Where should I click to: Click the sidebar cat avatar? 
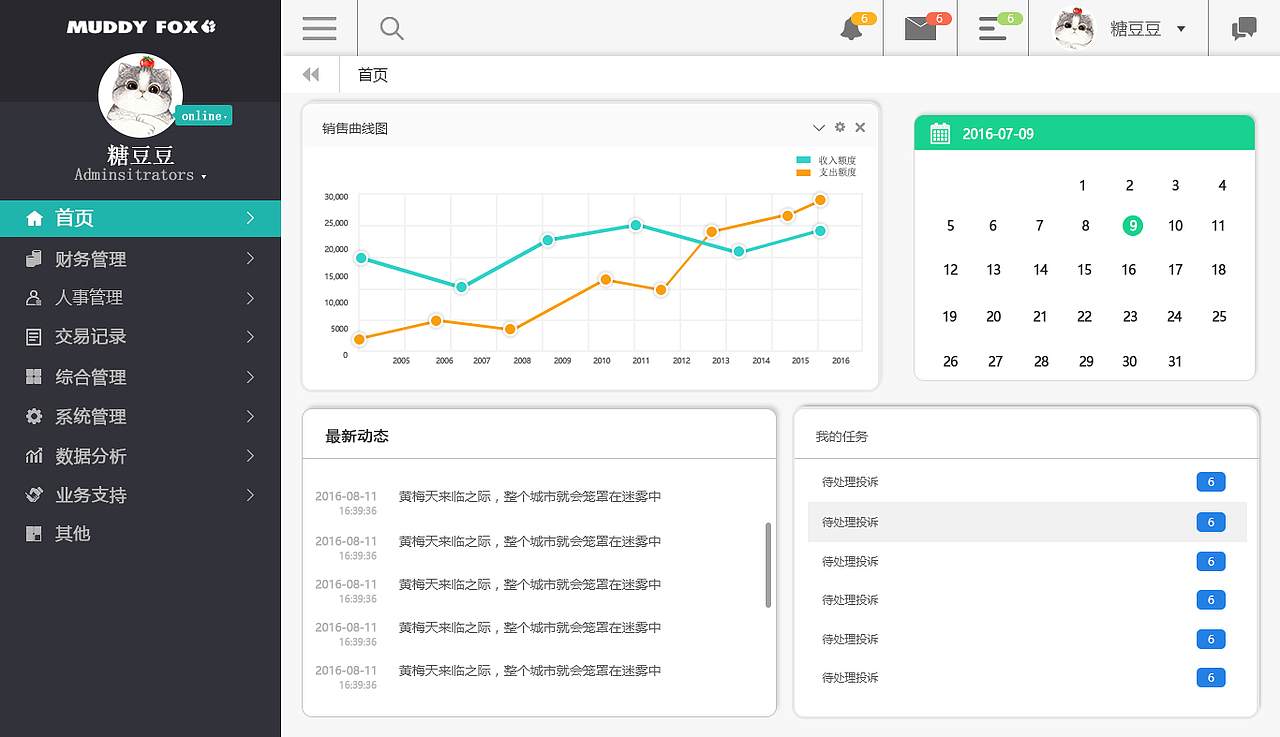pyautogui.click(x=141, y=96)
